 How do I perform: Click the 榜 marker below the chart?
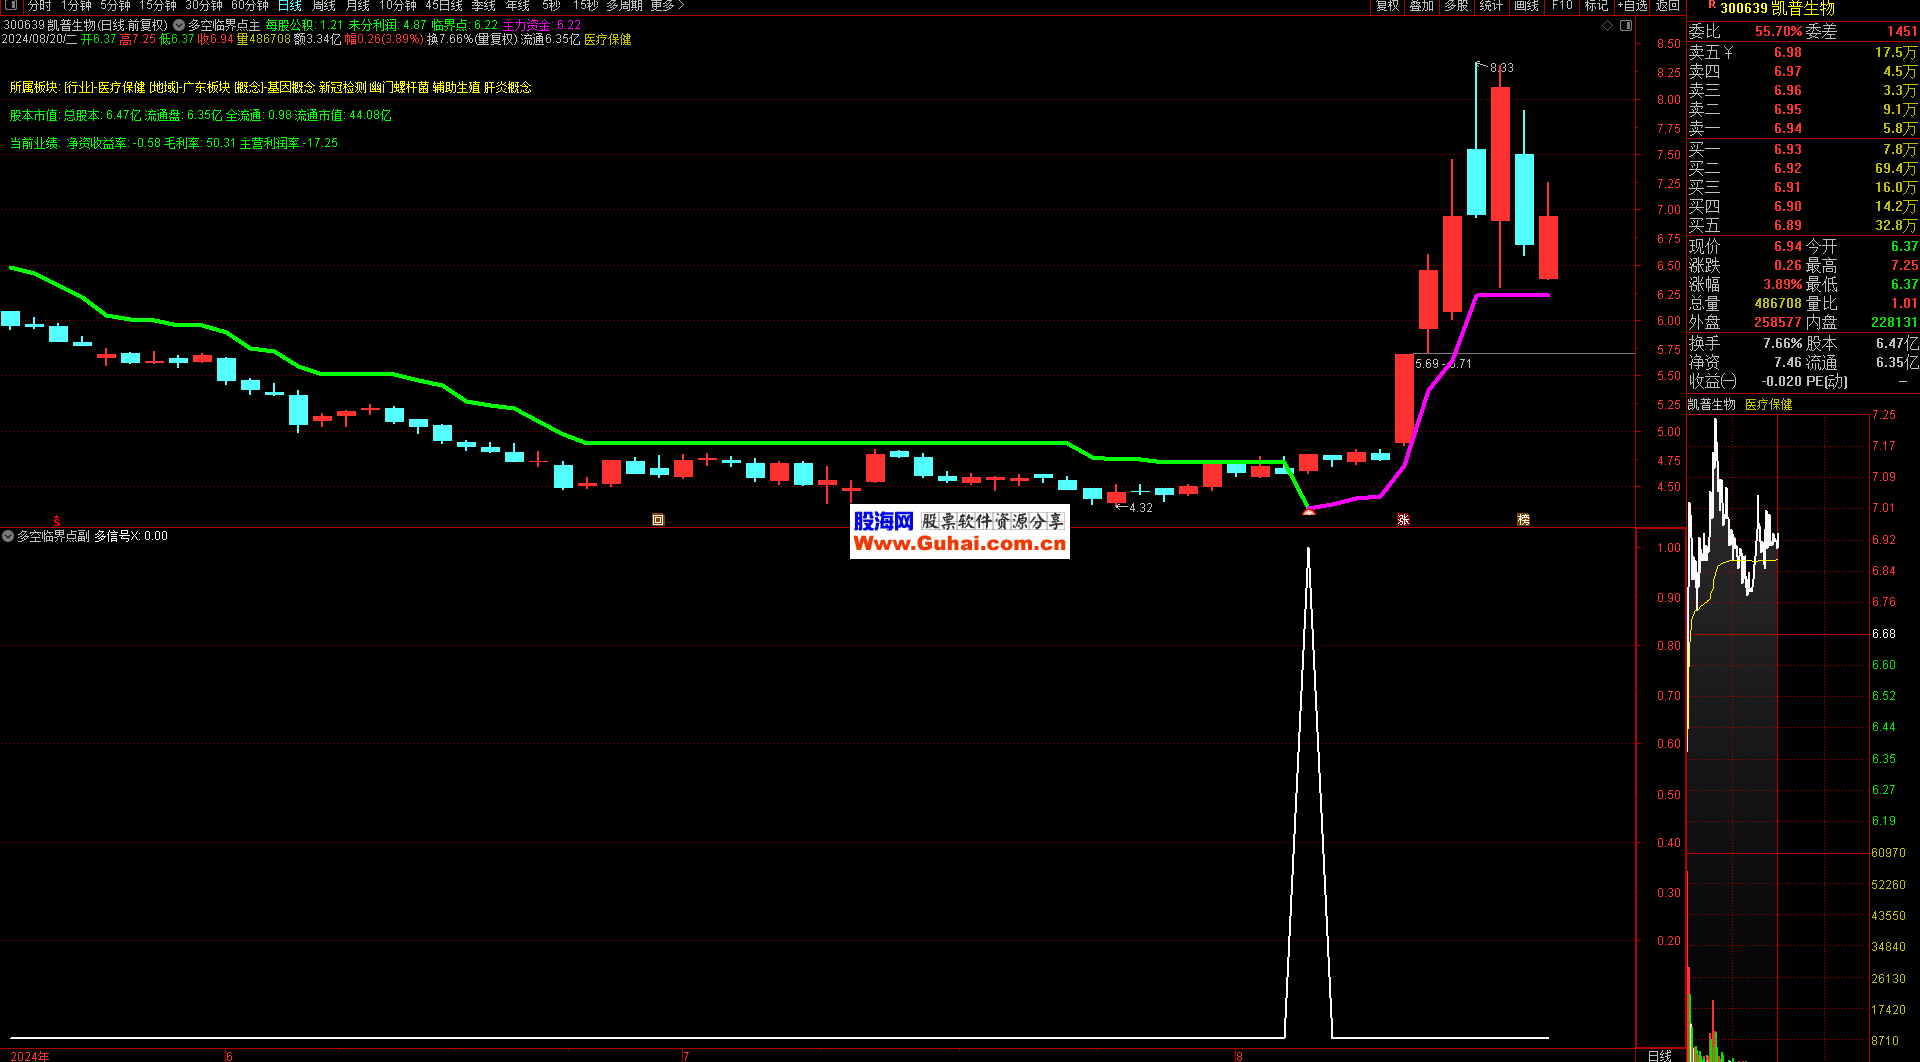click(x=1523, y=520)
